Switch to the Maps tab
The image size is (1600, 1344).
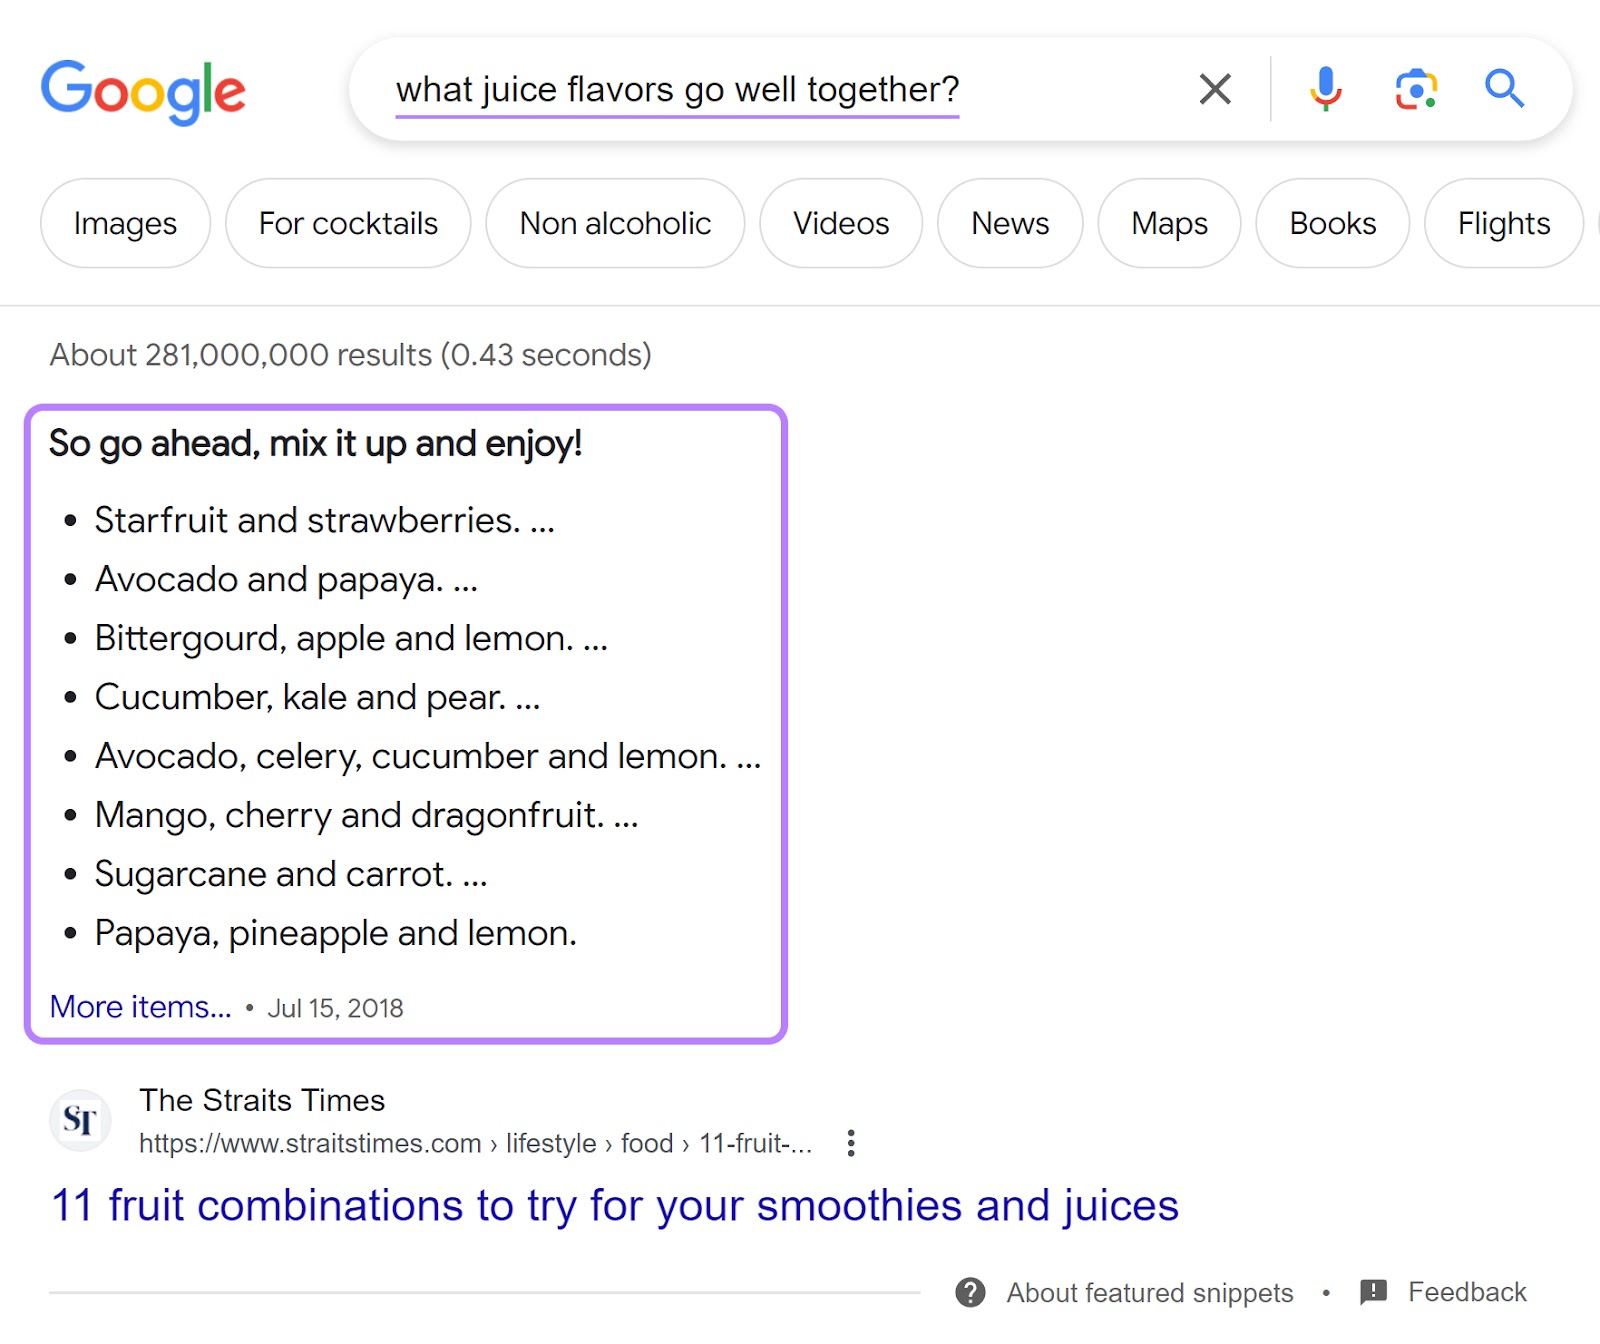click(x=1169, y=223)
